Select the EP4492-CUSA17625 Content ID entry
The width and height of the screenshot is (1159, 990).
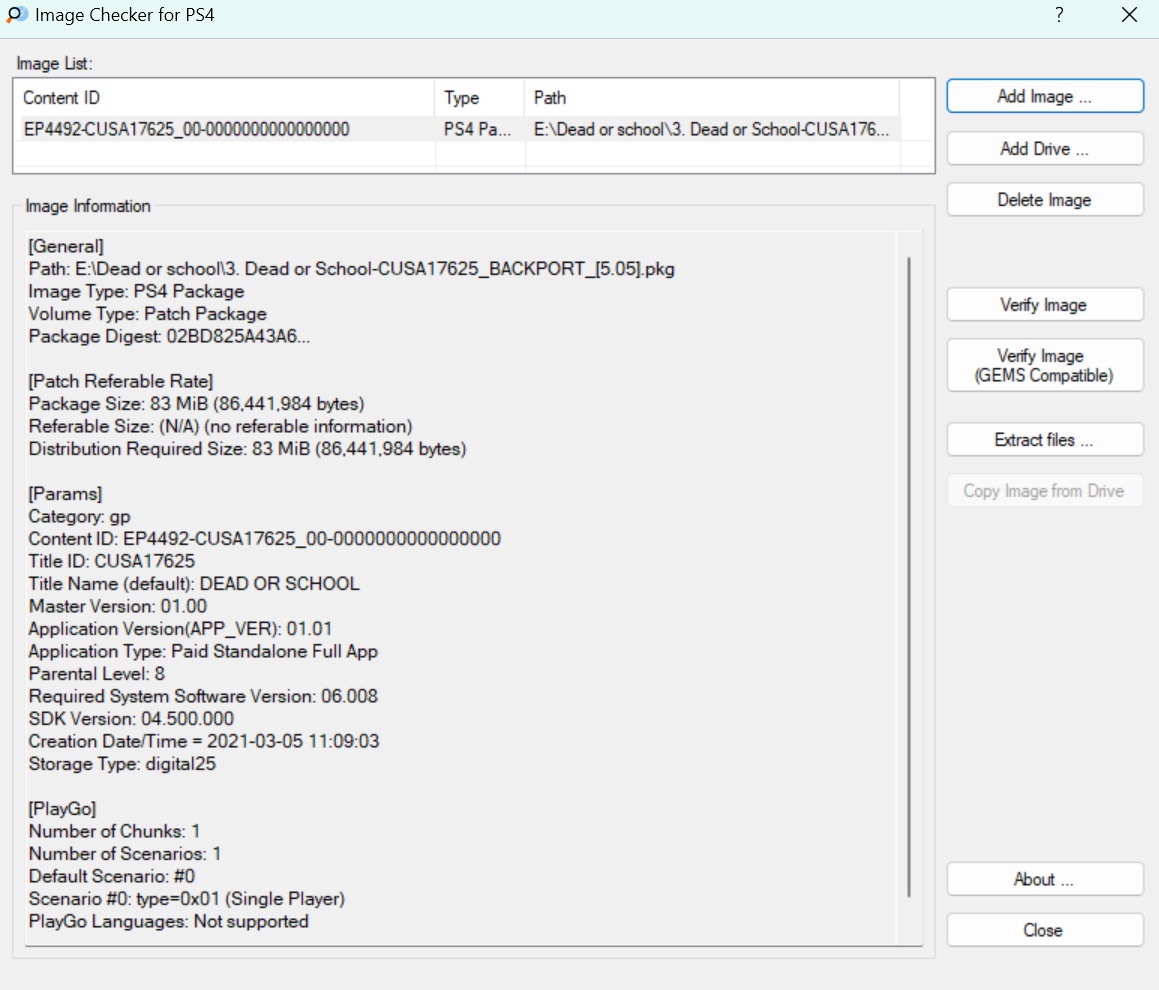[x=187, y=129]
